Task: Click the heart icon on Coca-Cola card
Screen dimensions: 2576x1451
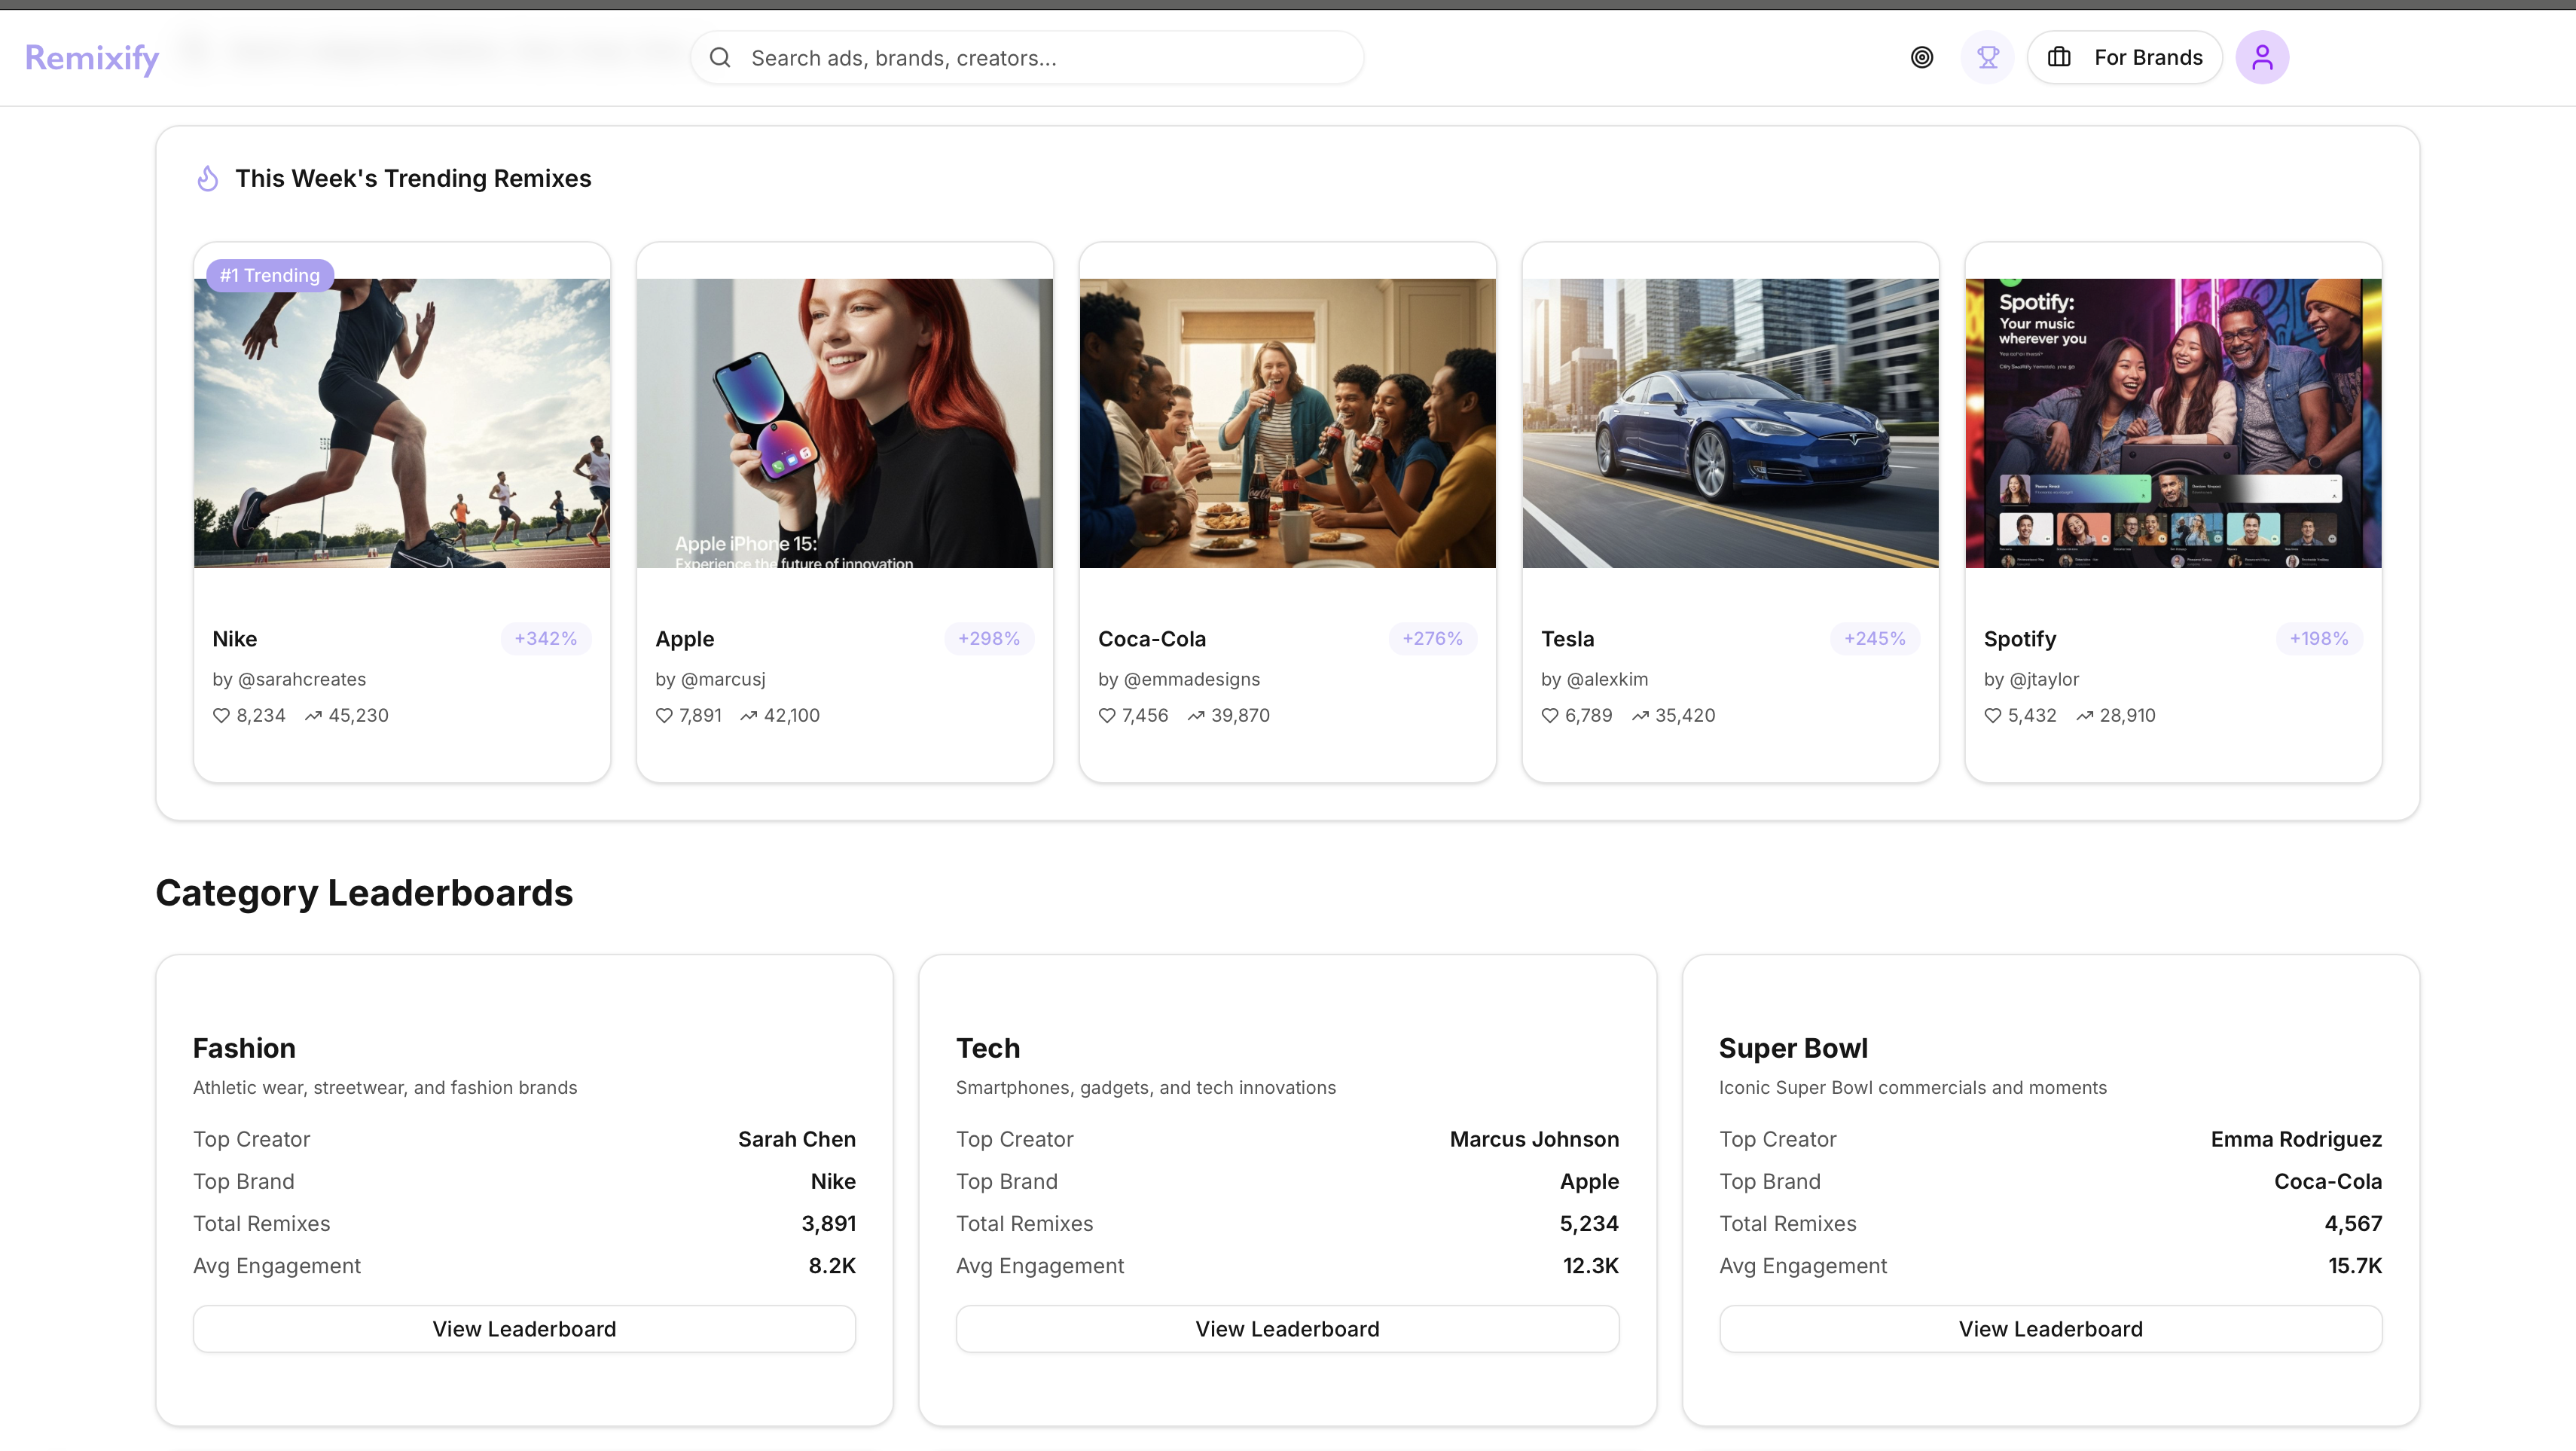Action: coord(1107,716)
